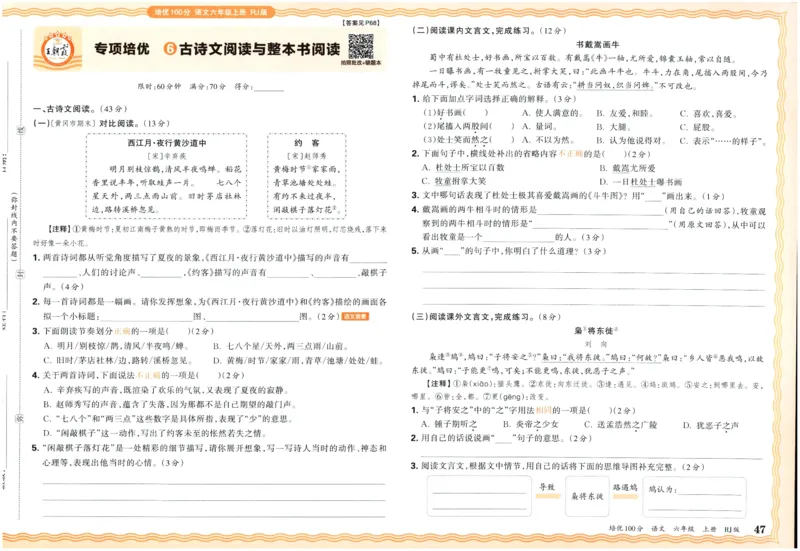Viewport: 800px width, 551px height.
Task: Click the poem title "约客"
Action: tap(307, 143)
